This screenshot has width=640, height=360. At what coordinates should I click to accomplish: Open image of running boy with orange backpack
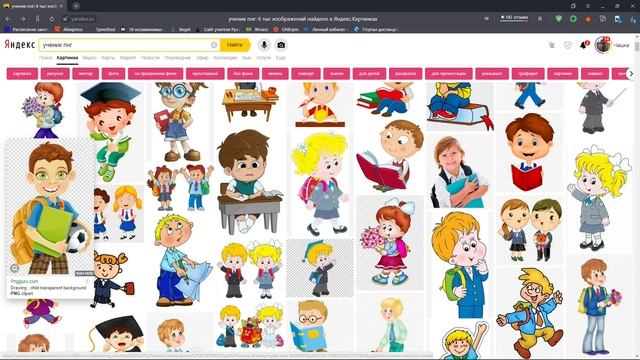[529, 313]
